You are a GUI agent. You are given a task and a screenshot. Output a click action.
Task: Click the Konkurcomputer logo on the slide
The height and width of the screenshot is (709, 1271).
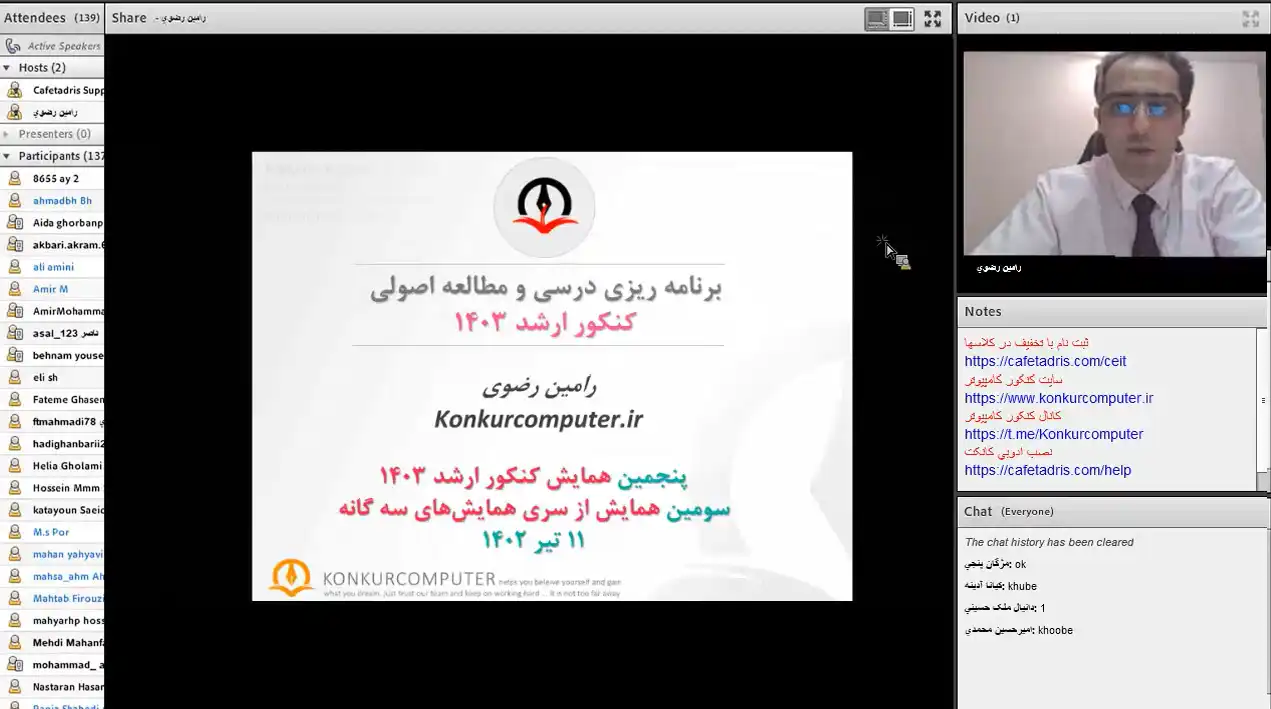[x=544, y=208]
